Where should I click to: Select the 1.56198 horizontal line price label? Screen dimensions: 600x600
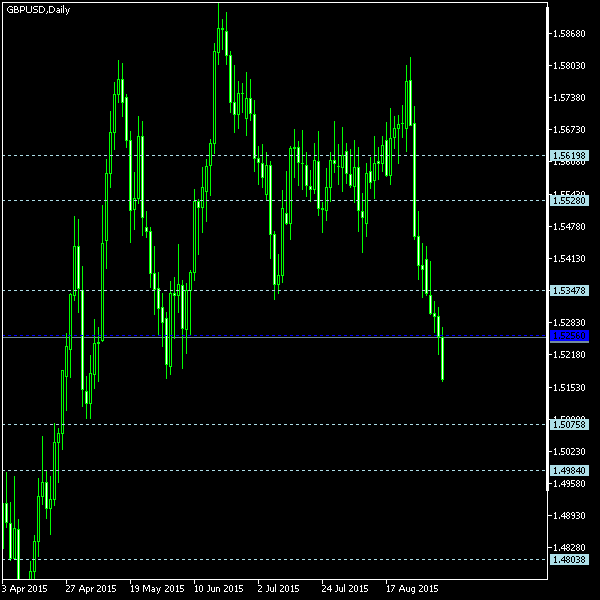click(569, 156)
